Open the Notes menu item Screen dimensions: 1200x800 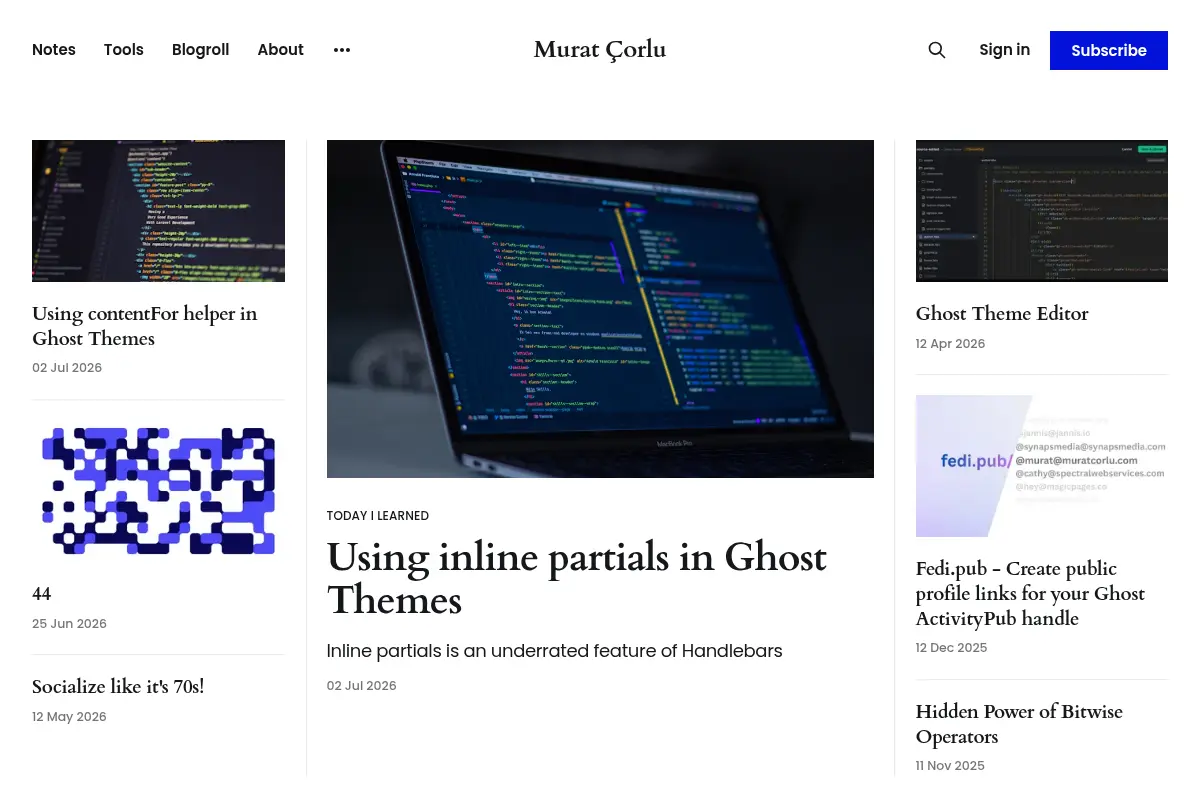(54, 50)
